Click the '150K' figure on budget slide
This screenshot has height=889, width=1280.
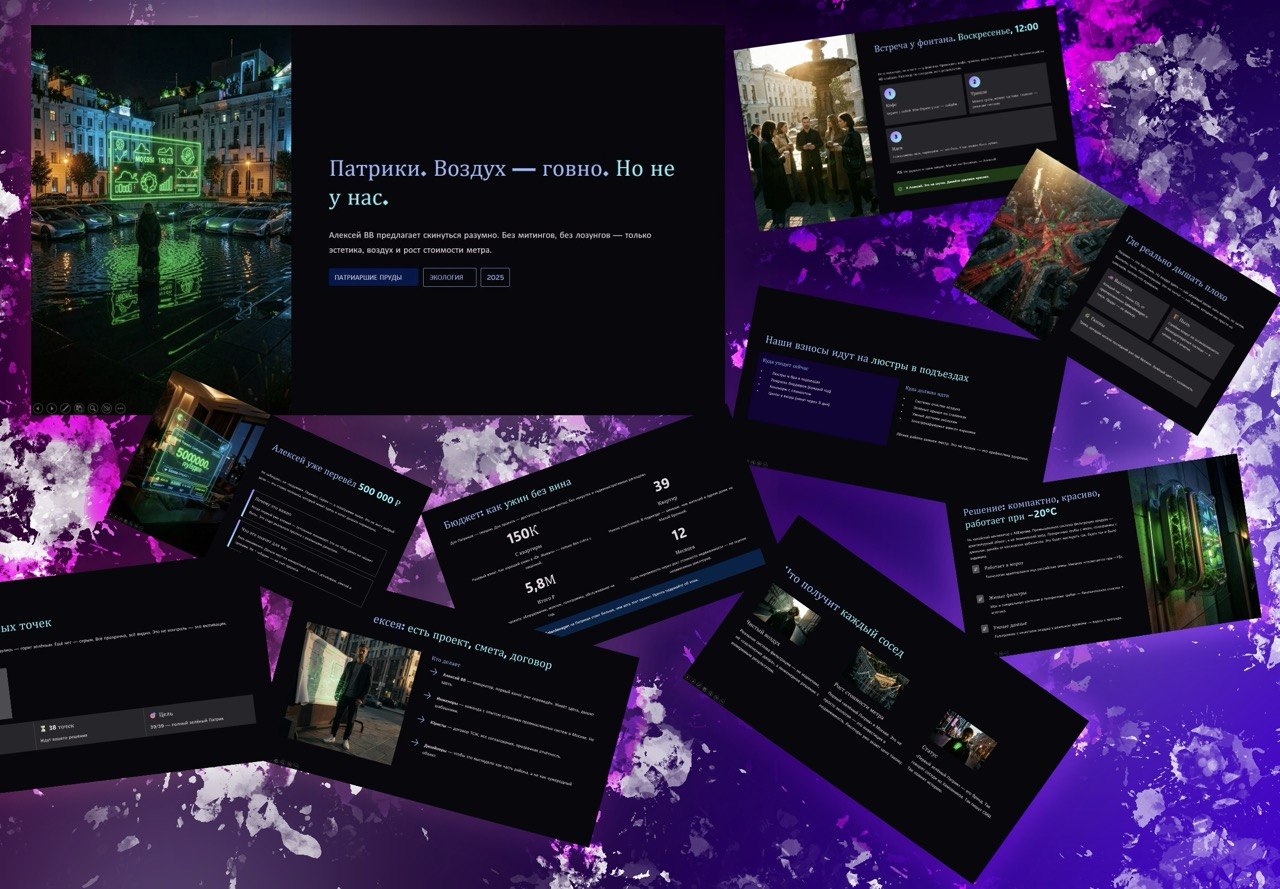(x=524, y=535)
